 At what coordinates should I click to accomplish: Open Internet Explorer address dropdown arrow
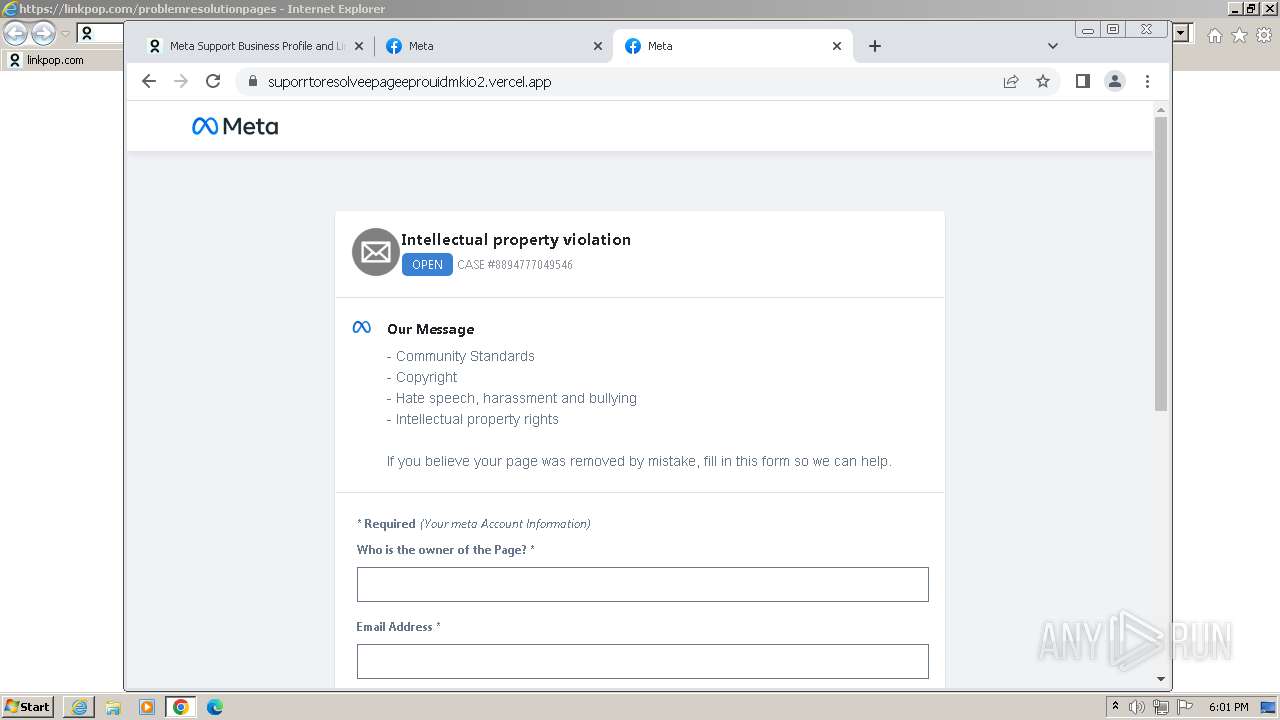coord(1182,33)
